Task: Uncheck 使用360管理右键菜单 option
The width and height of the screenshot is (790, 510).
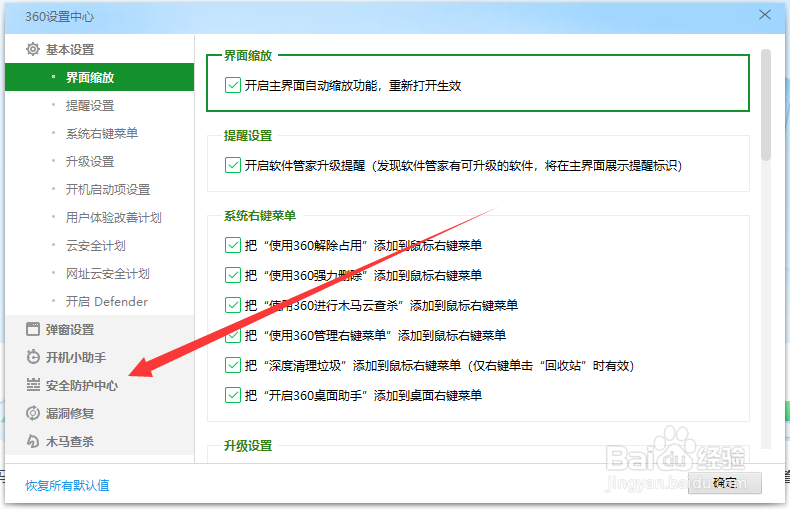Action: point(233,335)
